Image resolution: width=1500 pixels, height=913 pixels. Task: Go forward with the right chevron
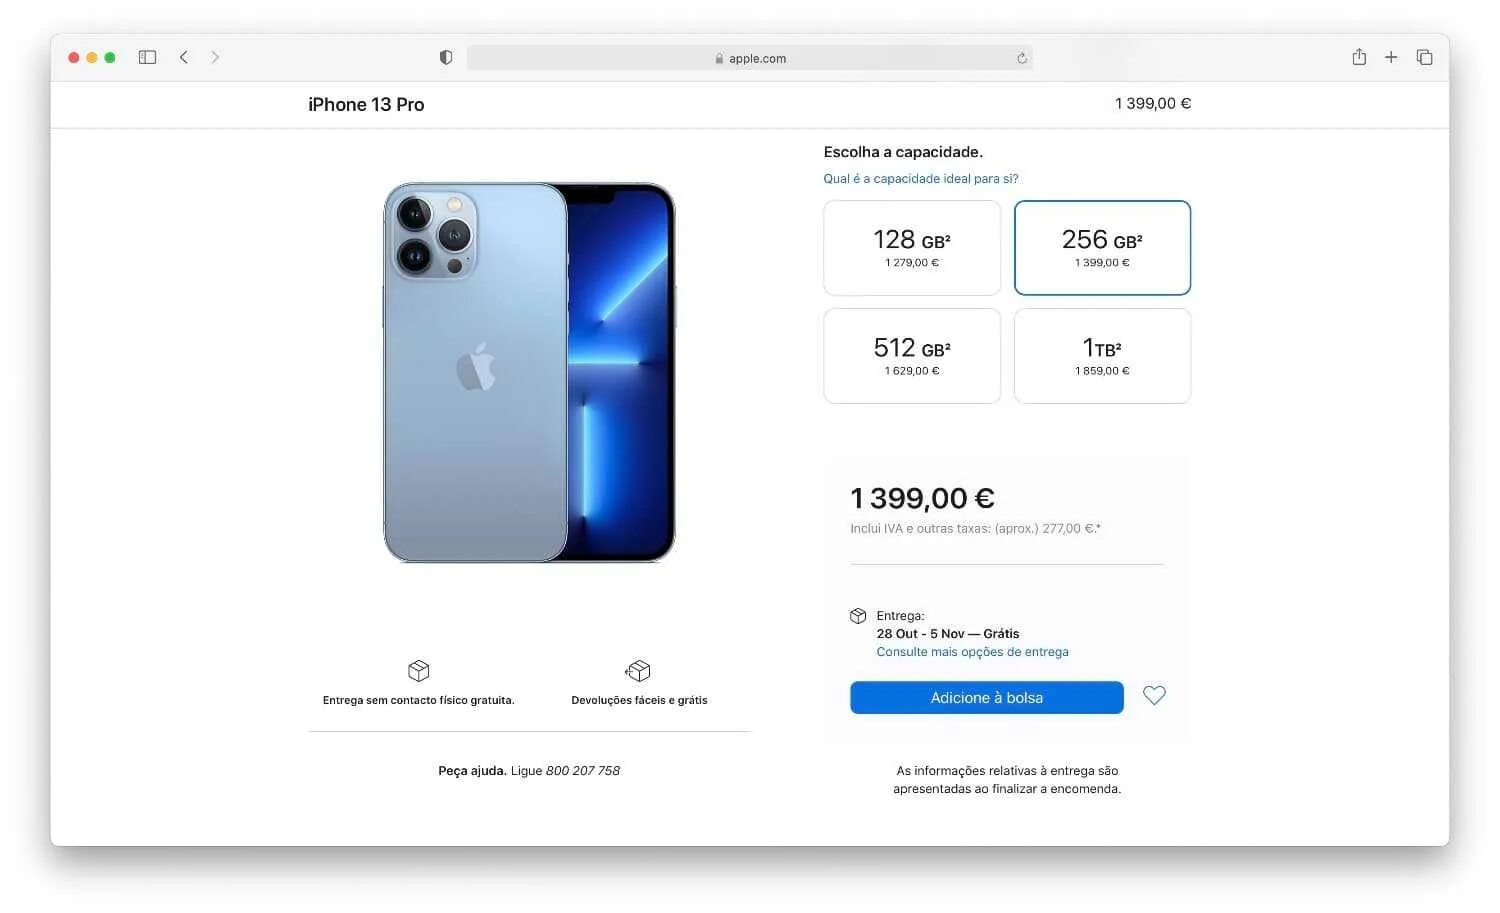click(215, 57)
